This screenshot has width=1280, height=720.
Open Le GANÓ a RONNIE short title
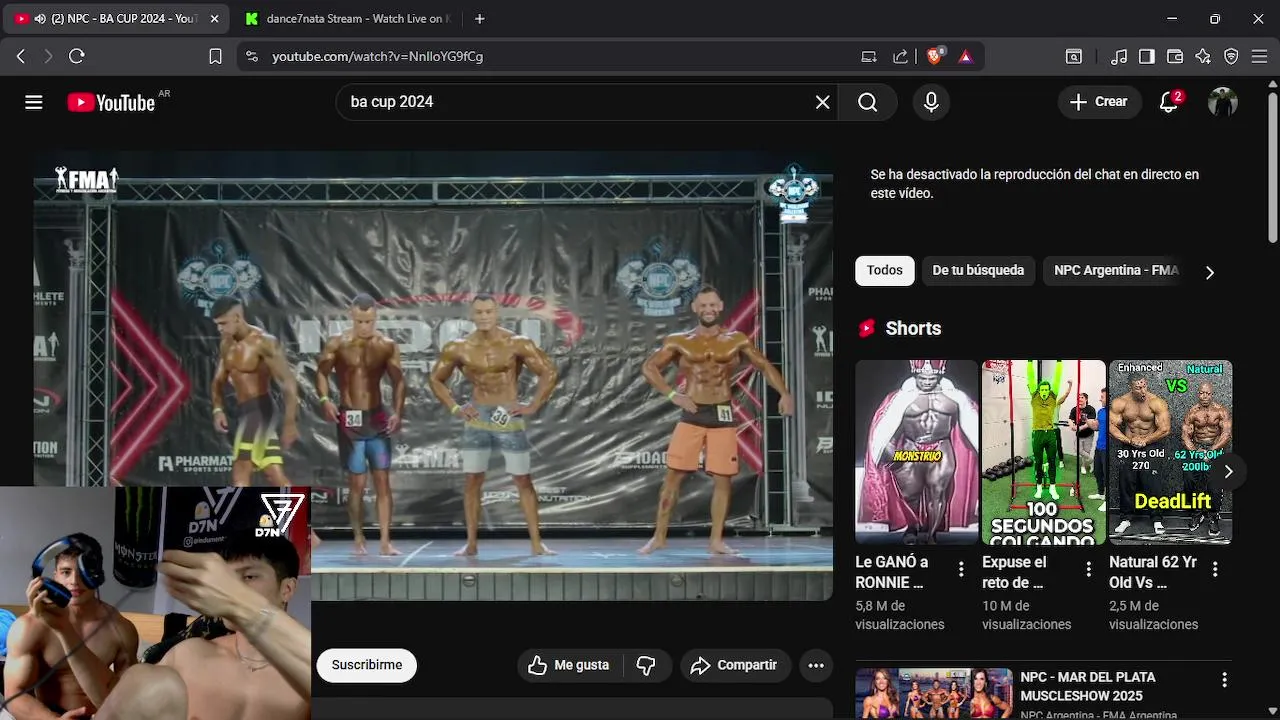tap(892, 572)
